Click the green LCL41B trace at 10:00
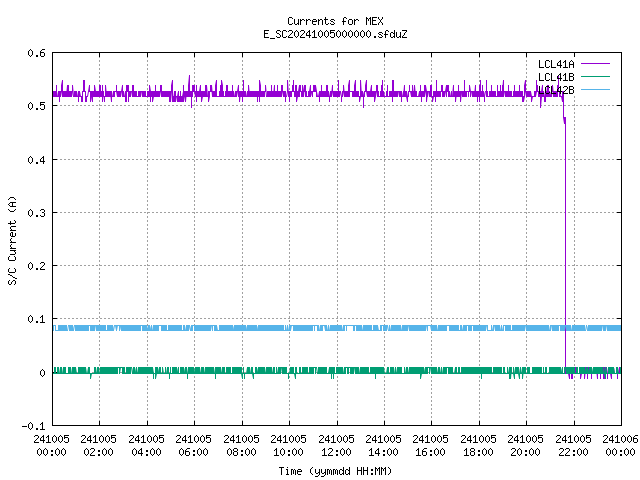 coord(290,371)
